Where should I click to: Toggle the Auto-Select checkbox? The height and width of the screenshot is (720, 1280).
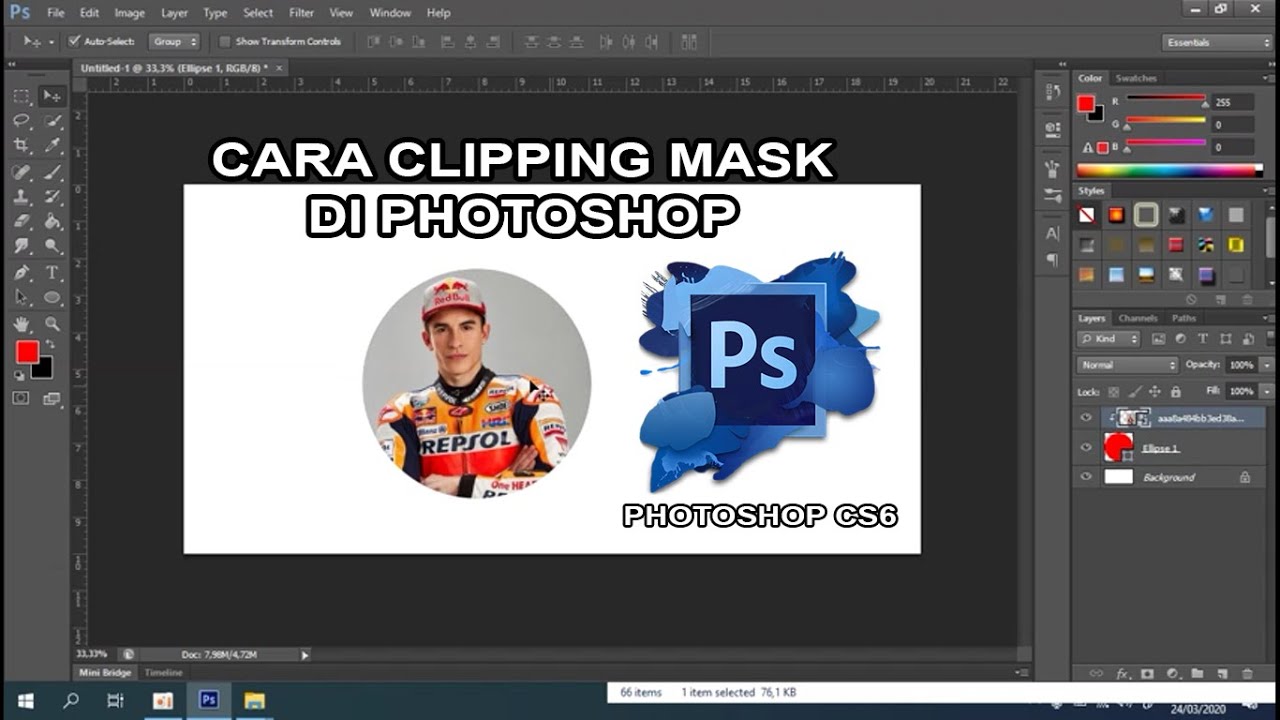74,42
